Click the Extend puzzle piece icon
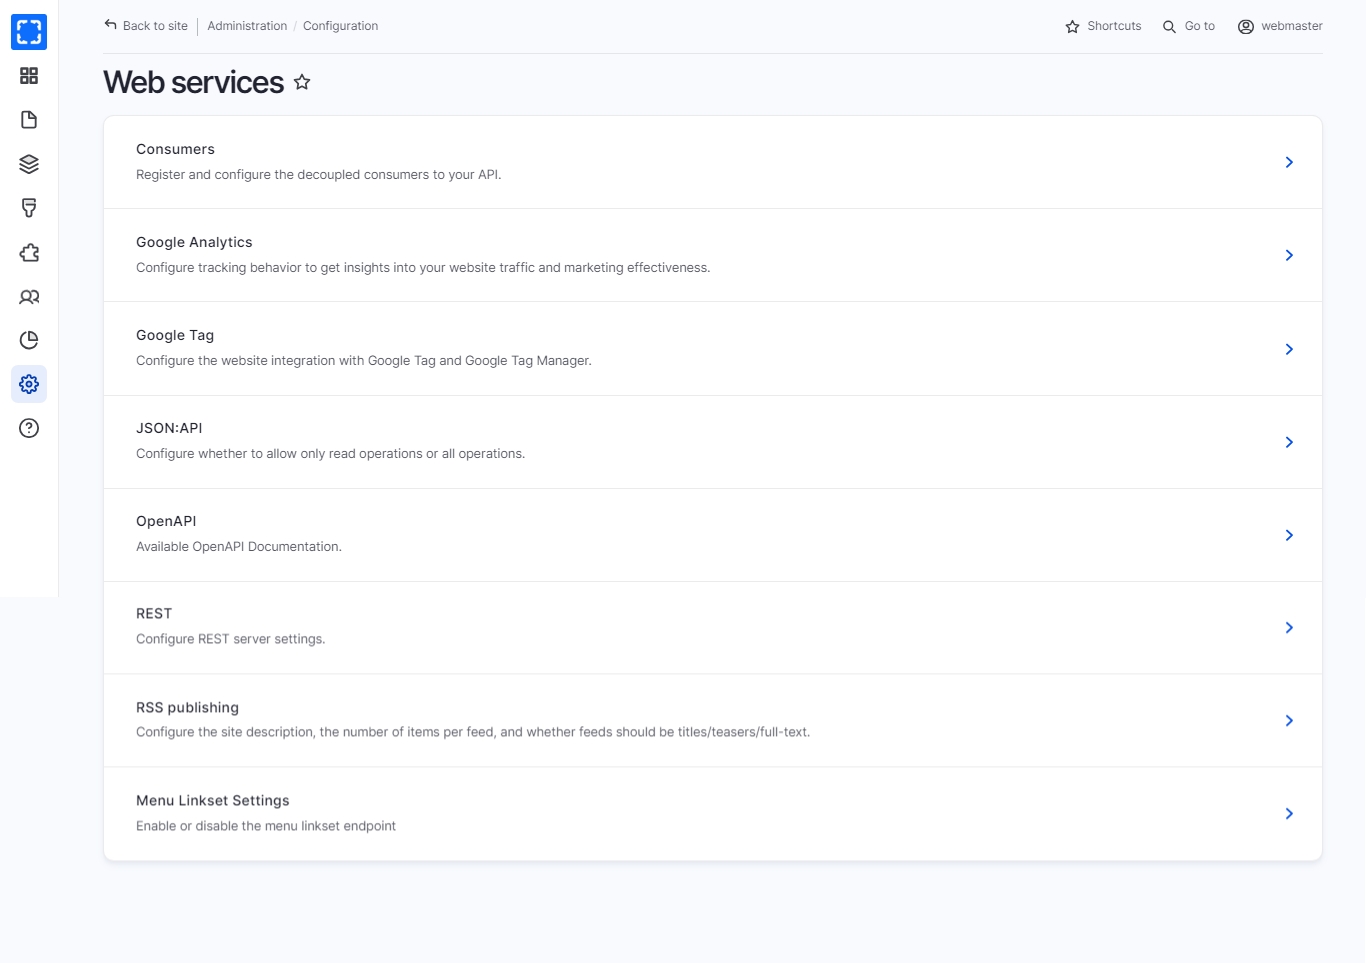1366x963 pixels. tap(29, 253)
